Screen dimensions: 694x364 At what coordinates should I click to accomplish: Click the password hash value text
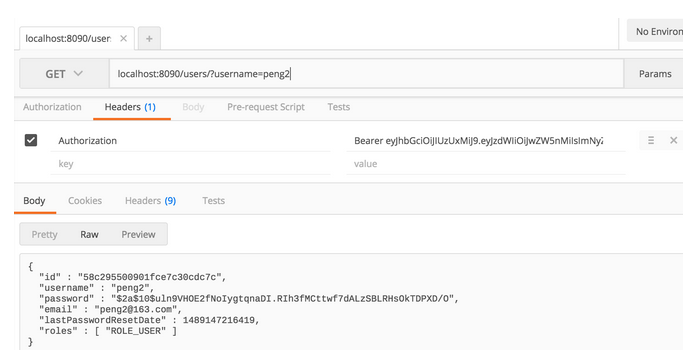[282, 299]
